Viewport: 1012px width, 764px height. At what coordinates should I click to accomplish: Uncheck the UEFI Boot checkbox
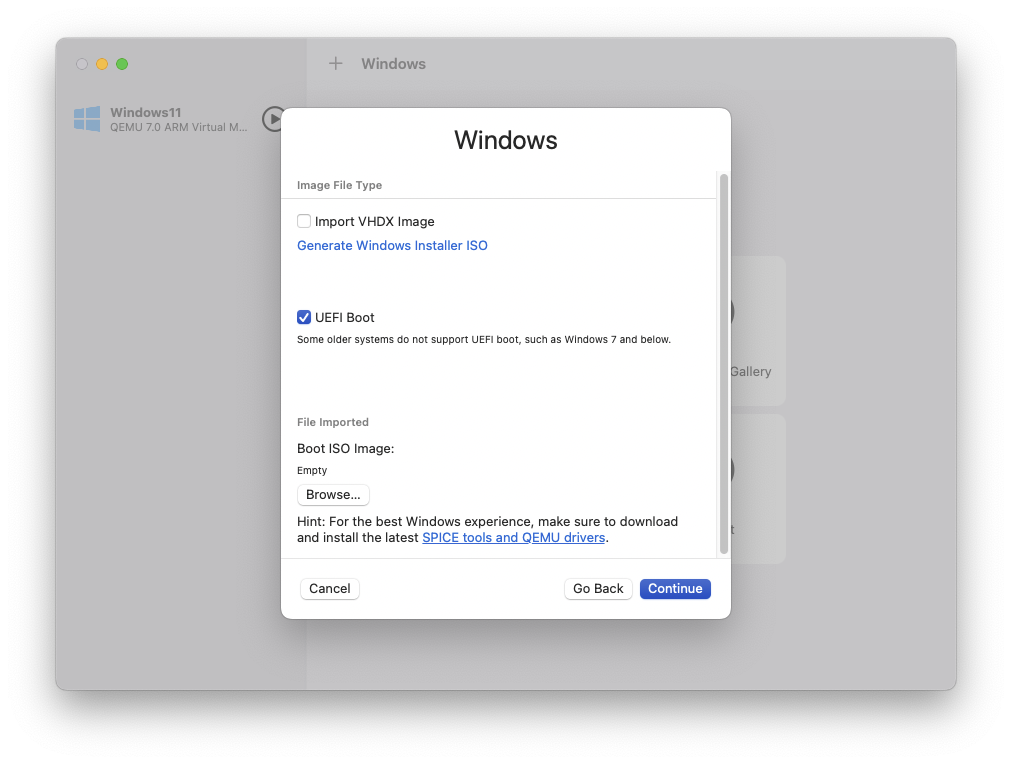coord(304,317)
